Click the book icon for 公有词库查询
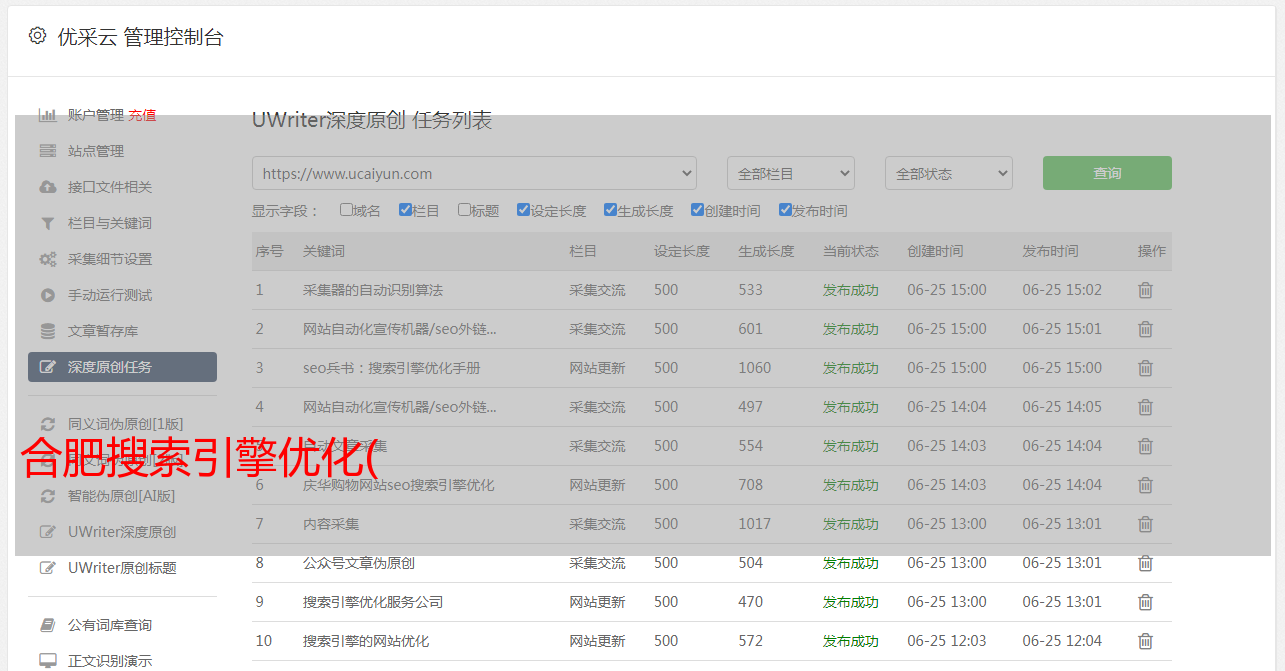1285x671 pixels. click(47, 625)
